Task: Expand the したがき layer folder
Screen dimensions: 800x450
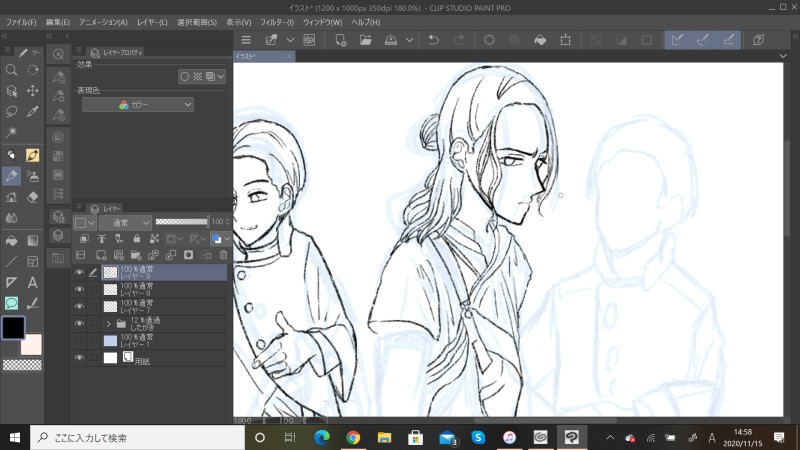Action: [108, 323]
